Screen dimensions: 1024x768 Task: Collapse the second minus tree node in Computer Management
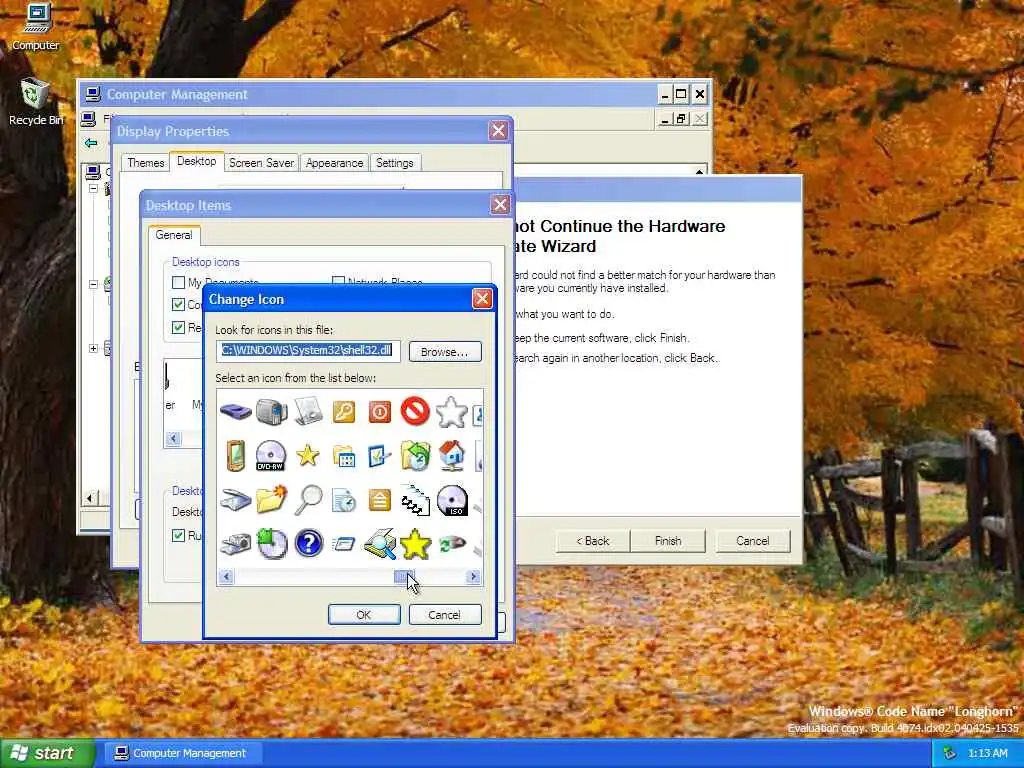click(x=93, y=284)
